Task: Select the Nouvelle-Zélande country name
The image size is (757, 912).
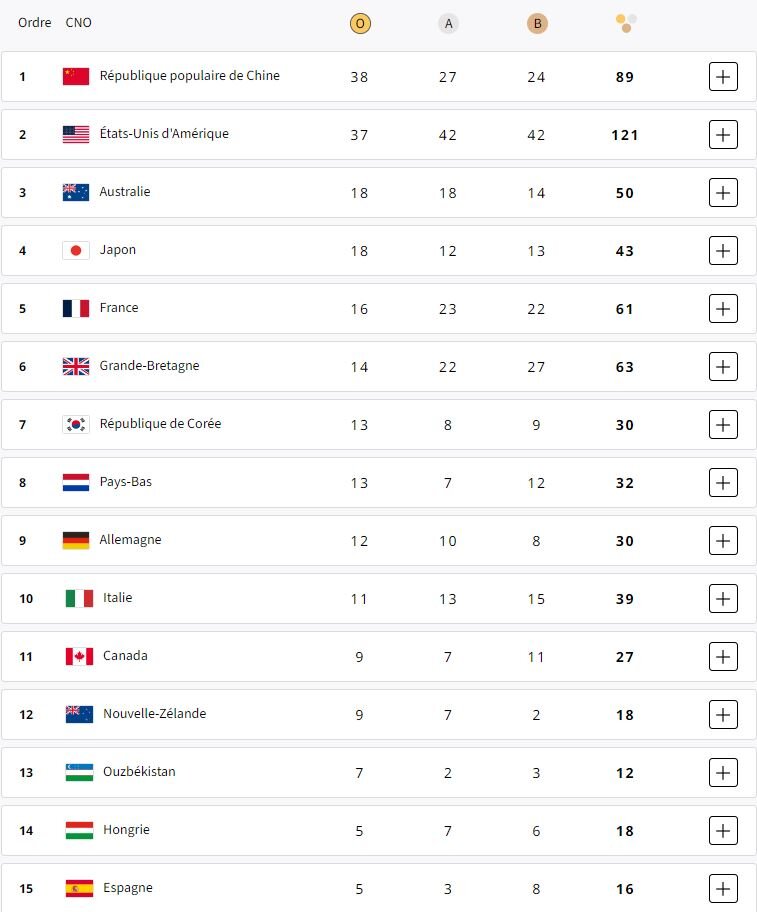Action: 155,714
